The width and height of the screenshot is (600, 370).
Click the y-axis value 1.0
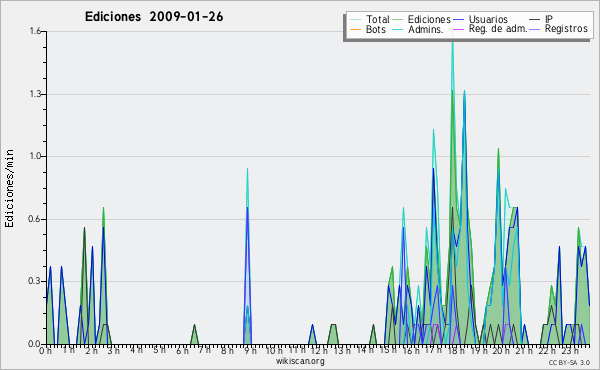pyautogui.click(x=35, y=156)
